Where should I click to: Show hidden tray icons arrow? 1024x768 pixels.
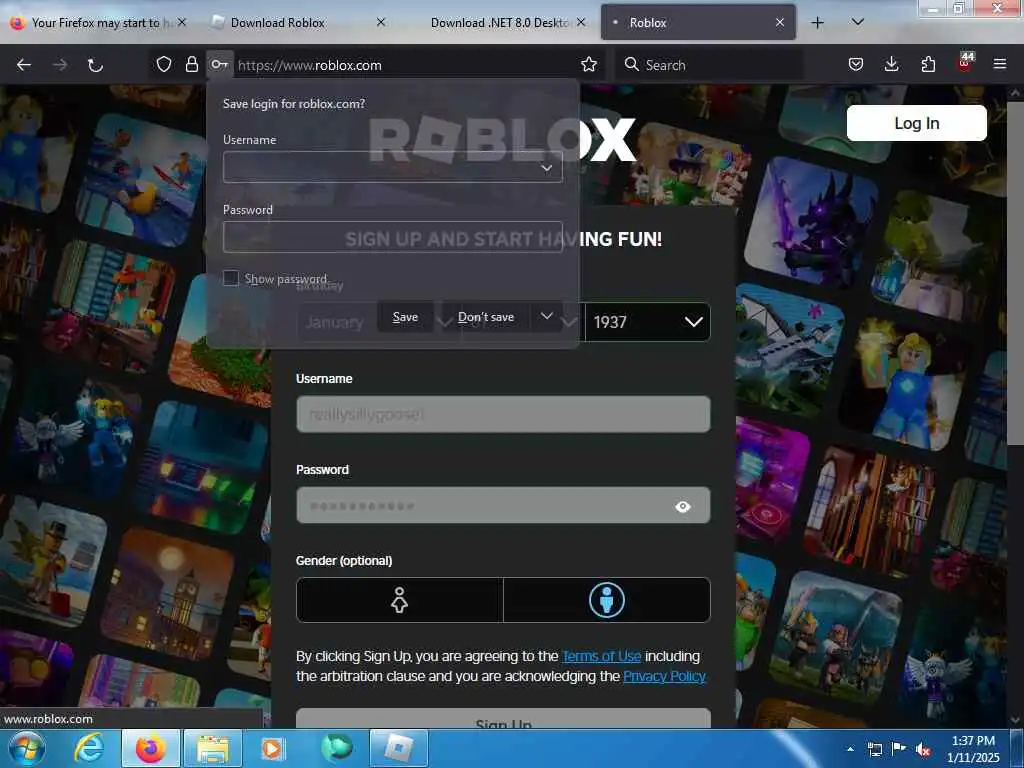(850, 749)
